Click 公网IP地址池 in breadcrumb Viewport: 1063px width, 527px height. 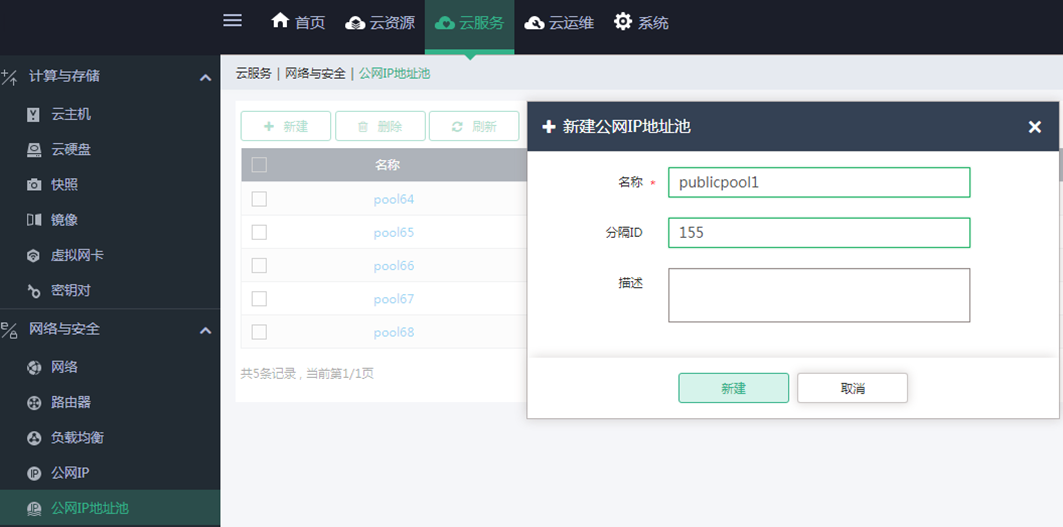tap(394, 73)
